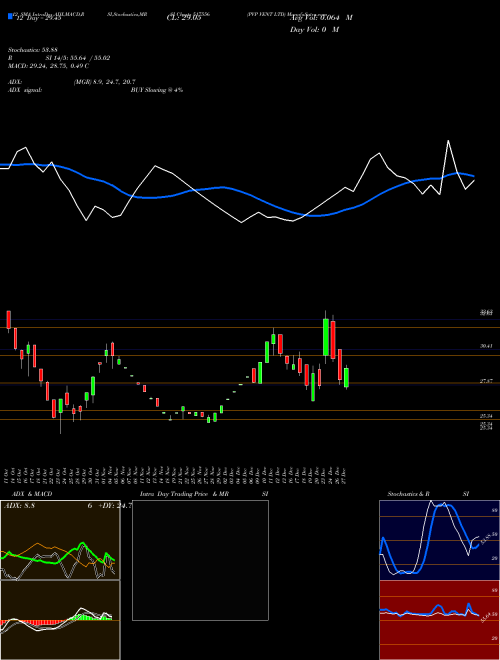Click the red RSI chart panel

pyautogui.click(x=439, y=620)
